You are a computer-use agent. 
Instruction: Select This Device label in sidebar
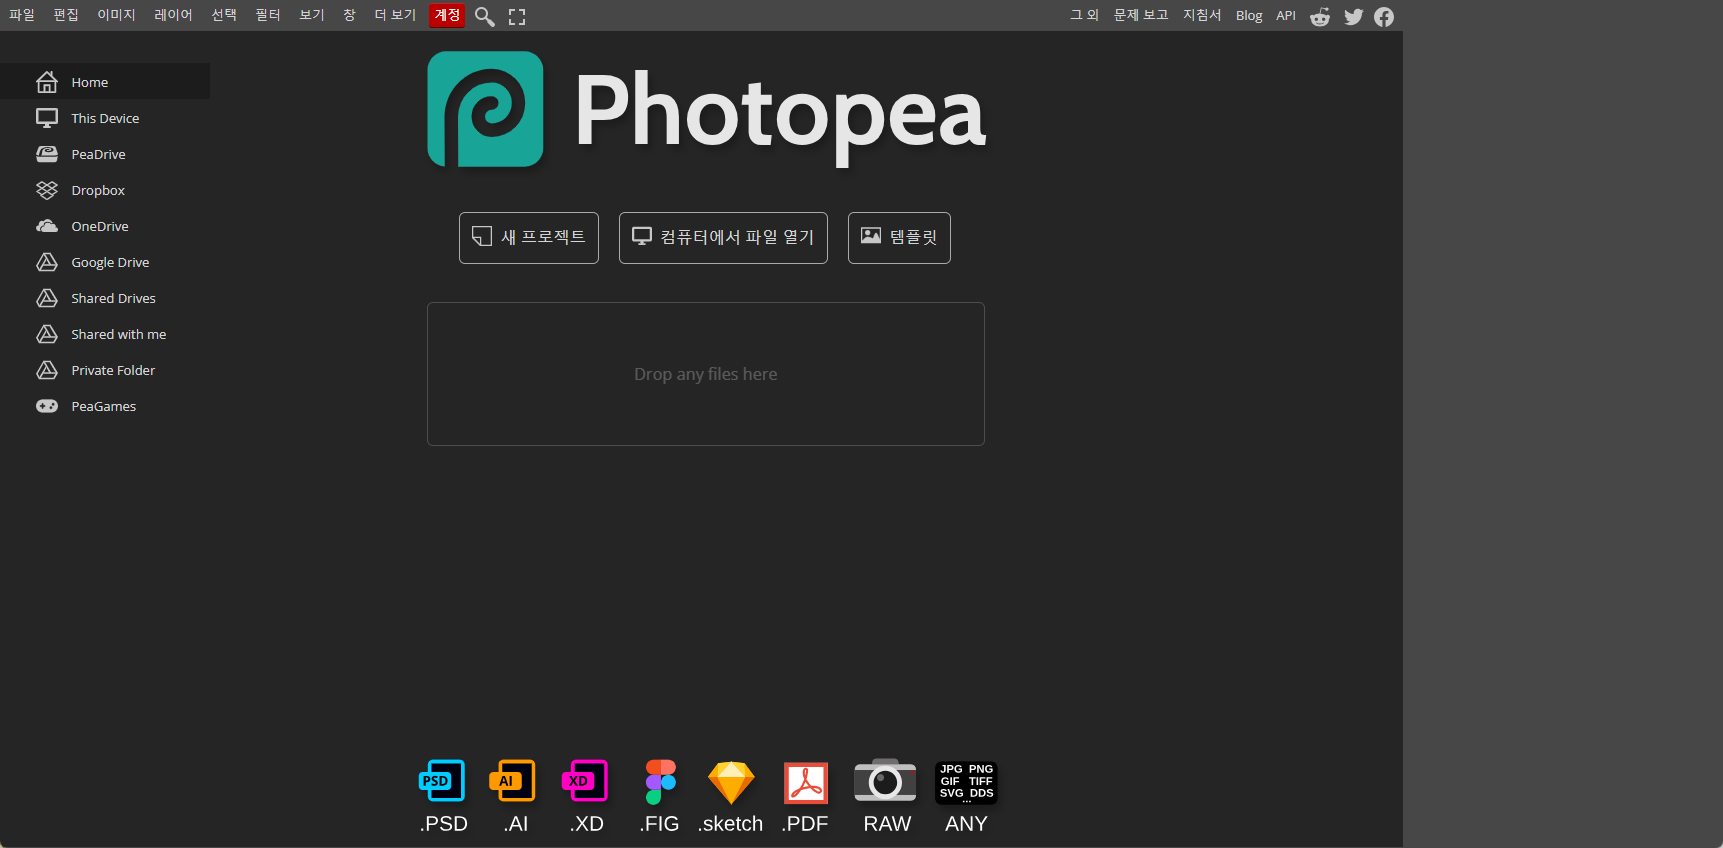(x=105, y=118)
